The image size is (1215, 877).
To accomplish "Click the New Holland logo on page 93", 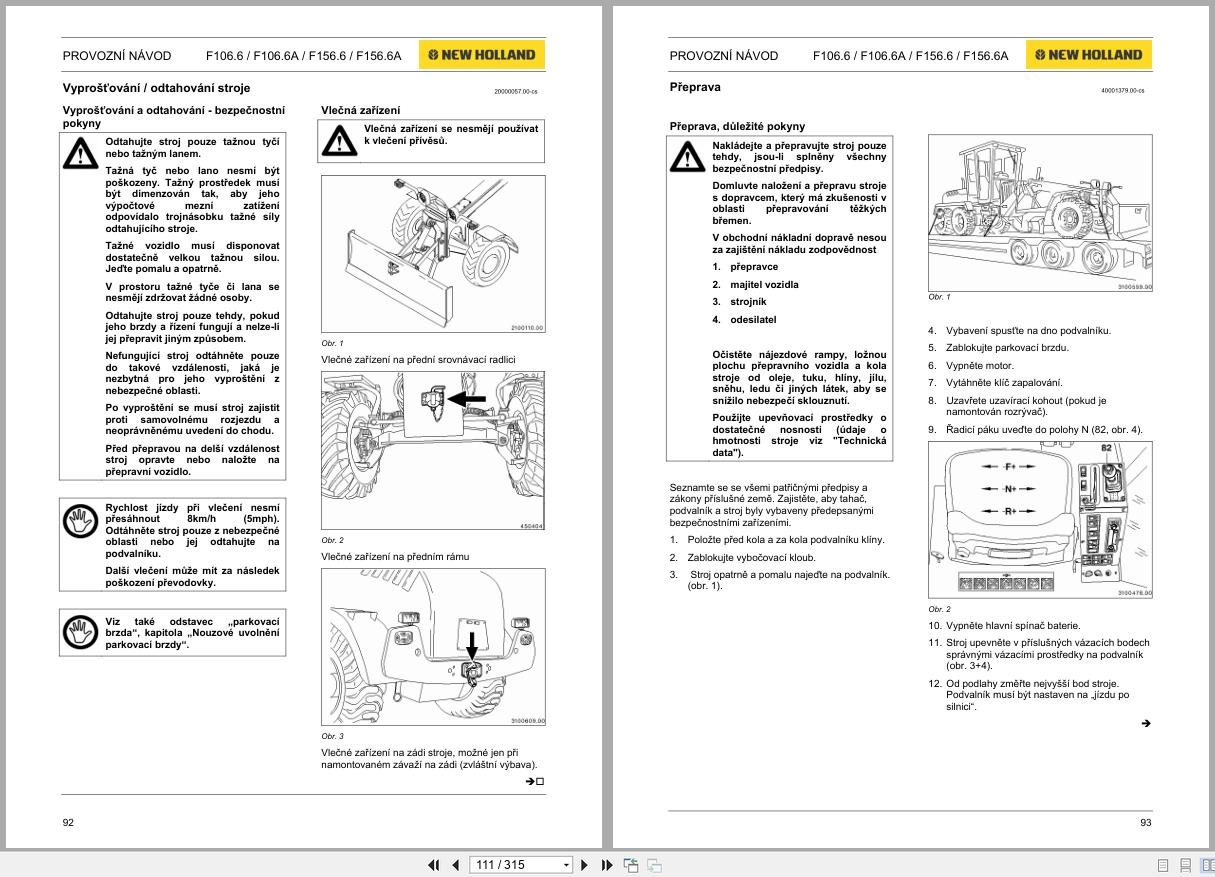I will (x=1089, y=55).
